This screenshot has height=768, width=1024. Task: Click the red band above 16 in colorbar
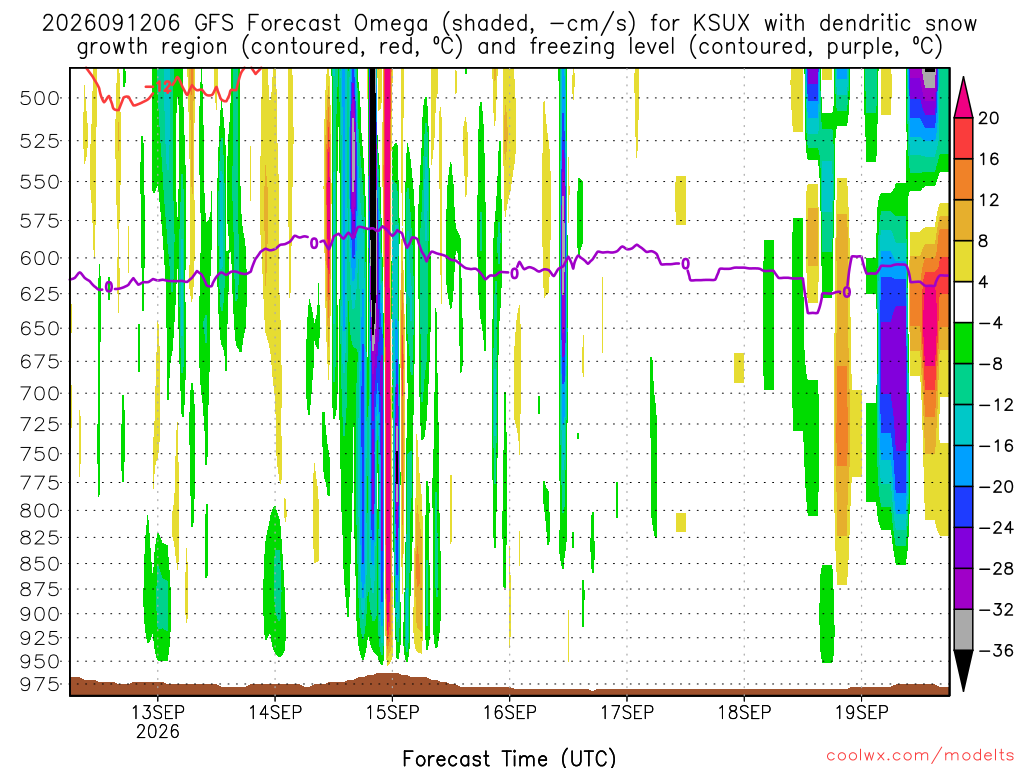[963, 138]
